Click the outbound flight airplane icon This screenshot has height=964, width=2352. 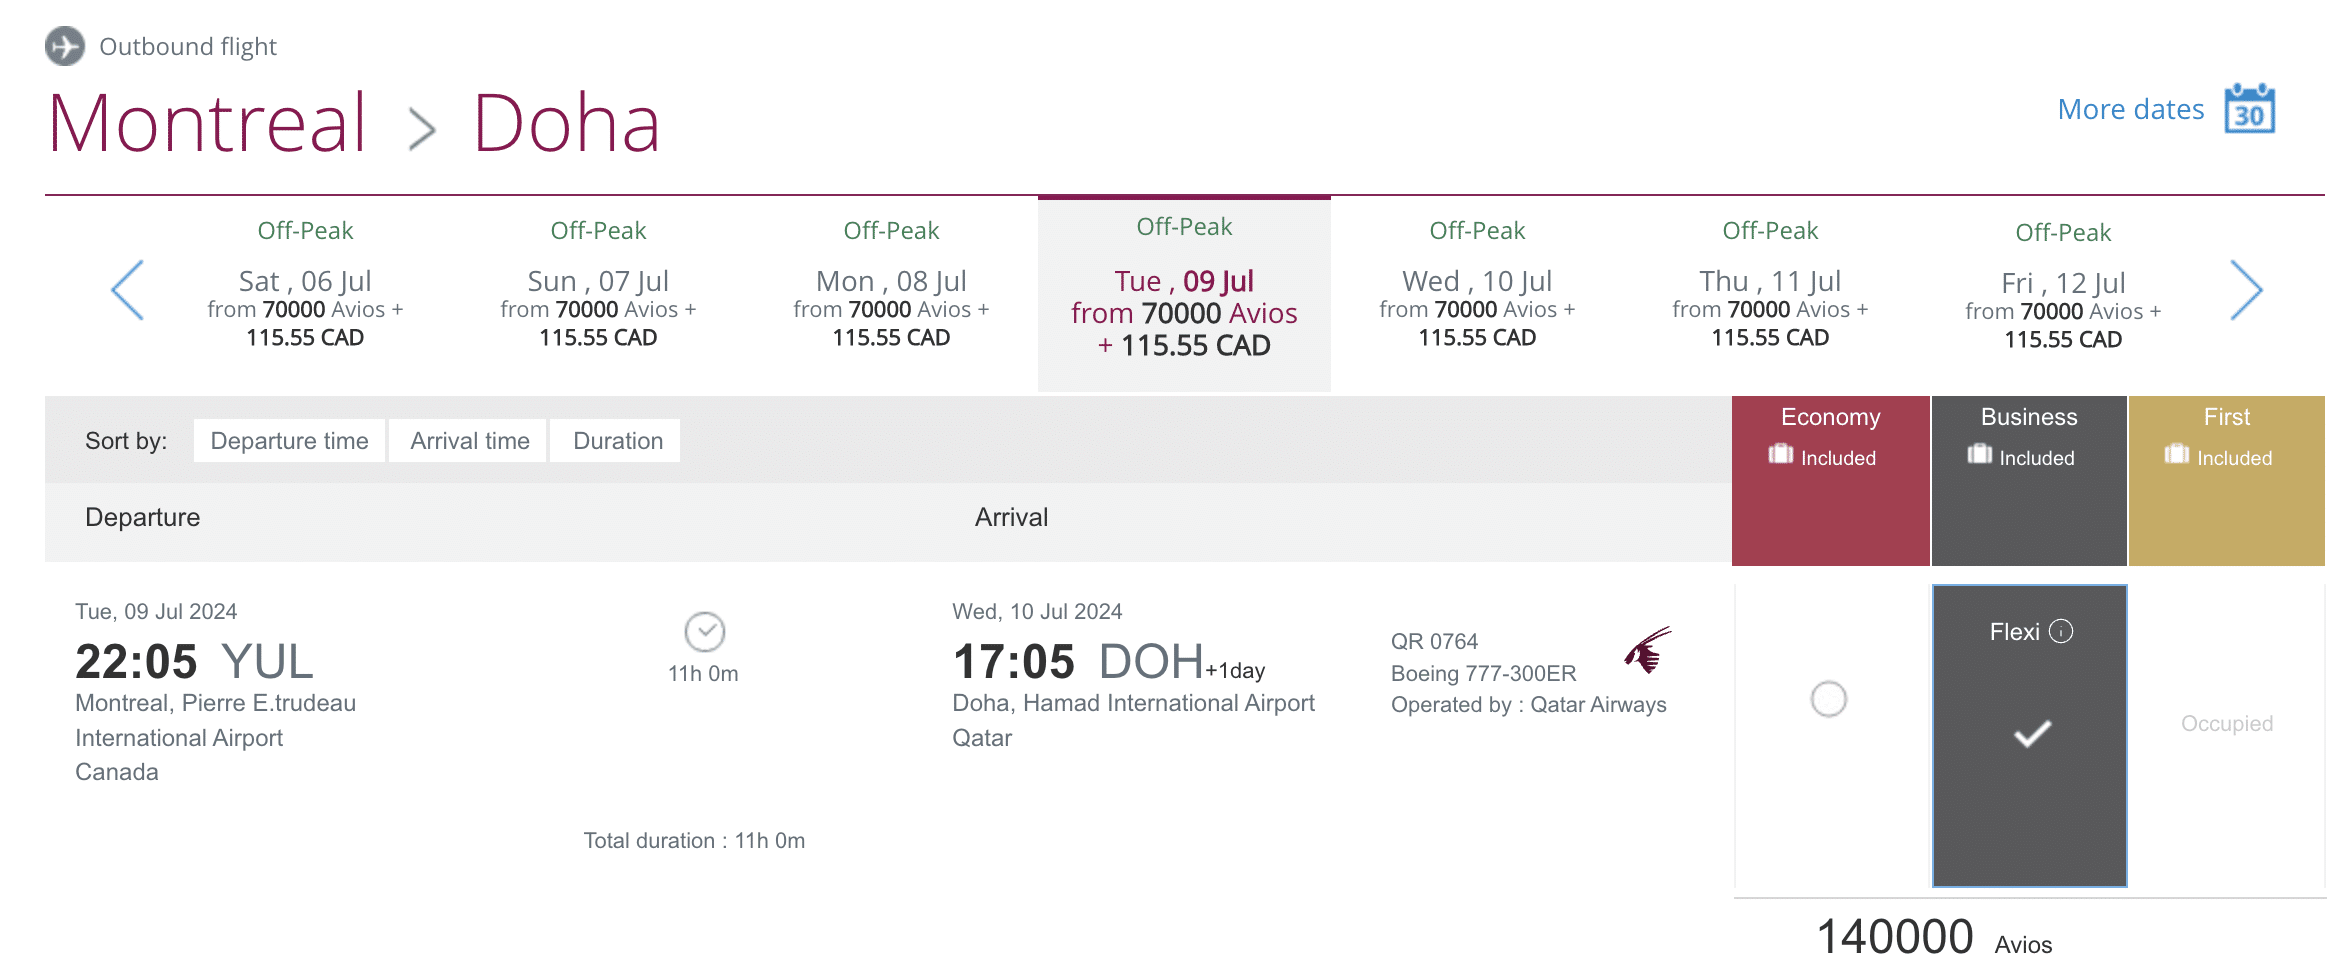pos(65,46)
